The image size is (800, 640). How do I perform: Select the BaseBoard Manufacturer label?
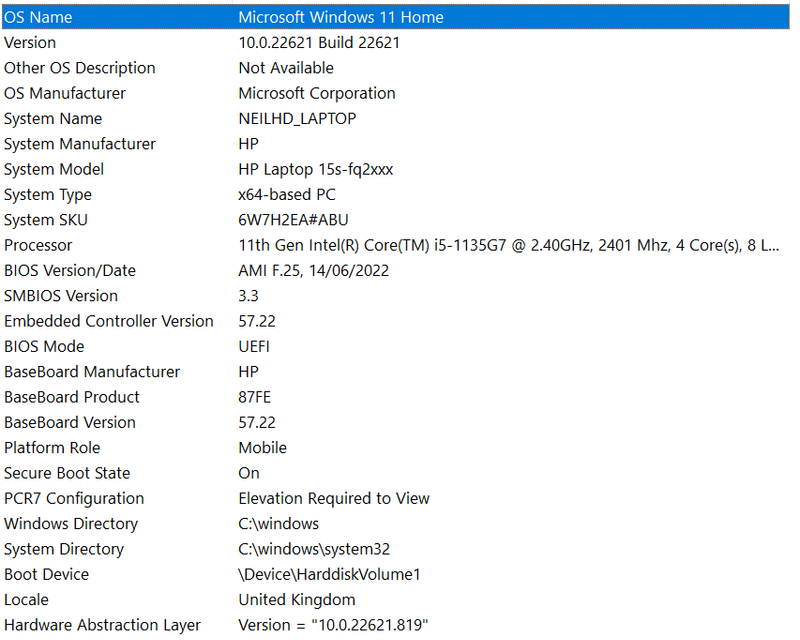(x=92, y=372)
